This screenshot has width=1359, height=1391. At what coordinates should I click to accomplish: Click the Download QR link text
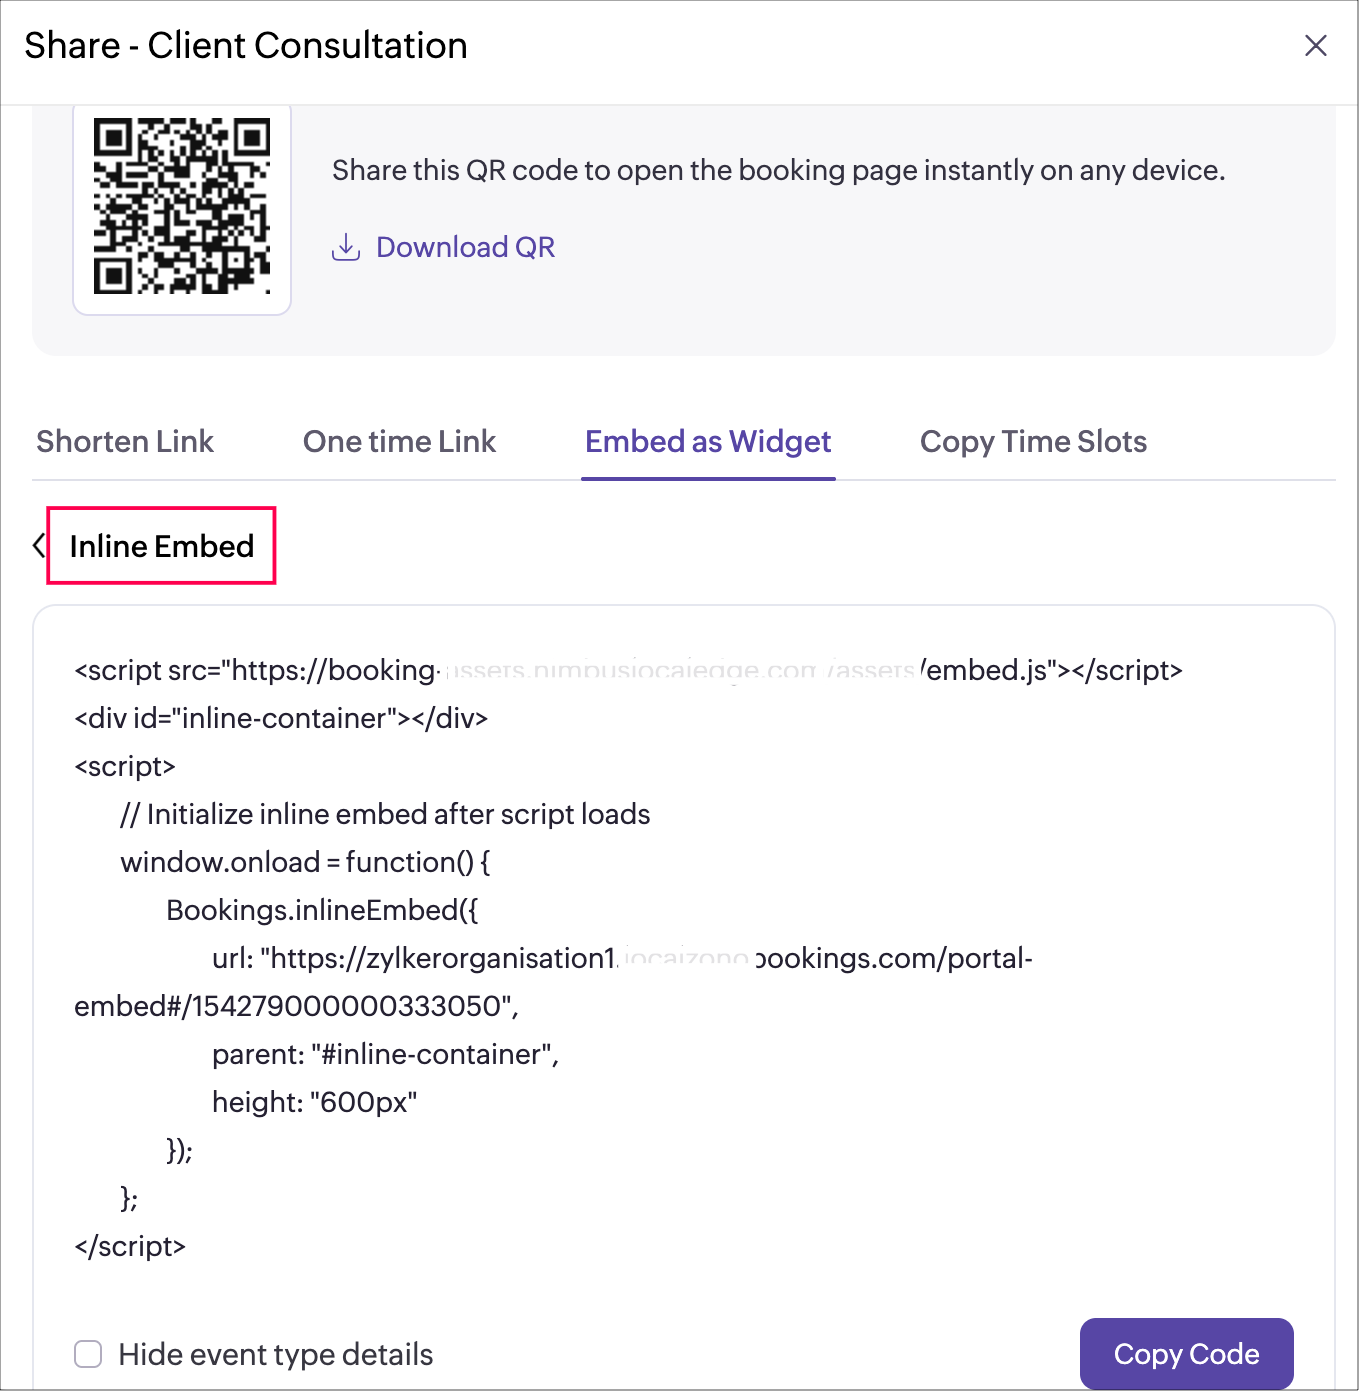[x=465, y=247]
